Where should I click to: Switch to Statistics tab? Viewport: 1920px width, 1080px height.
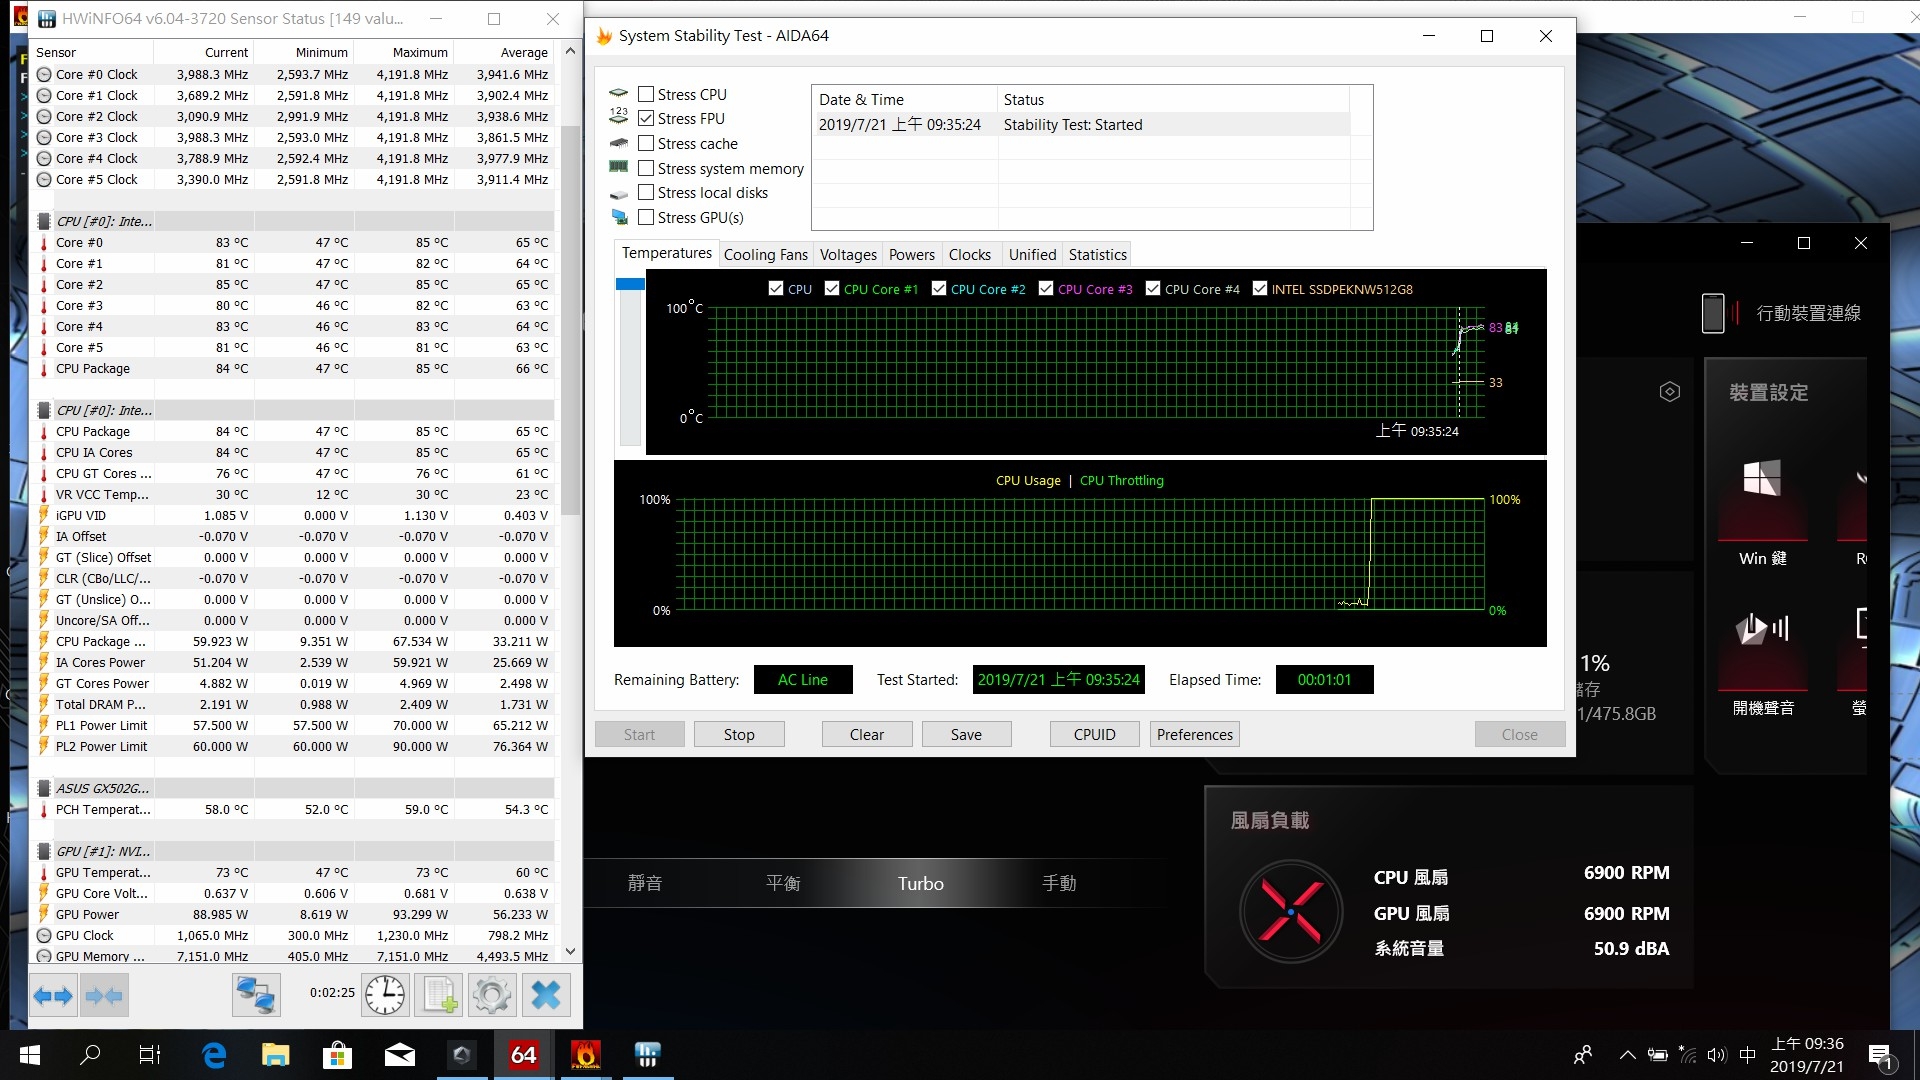pos(1097,255)
